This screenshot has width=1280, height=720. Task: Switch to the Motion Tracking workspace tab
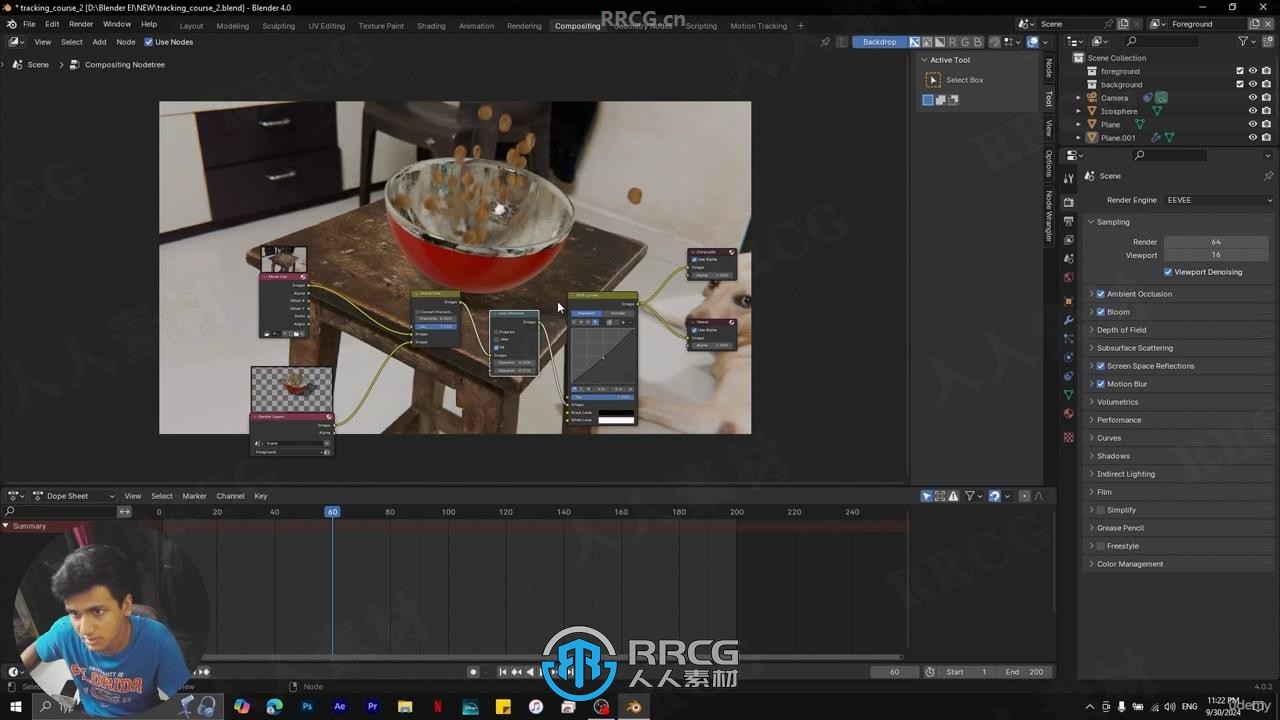[758, 26]
